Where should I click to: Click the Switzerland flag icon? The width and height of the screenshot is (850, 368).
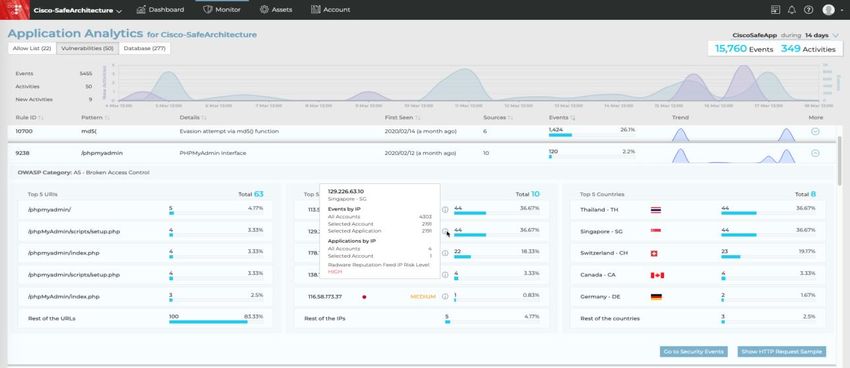[654, 253]
